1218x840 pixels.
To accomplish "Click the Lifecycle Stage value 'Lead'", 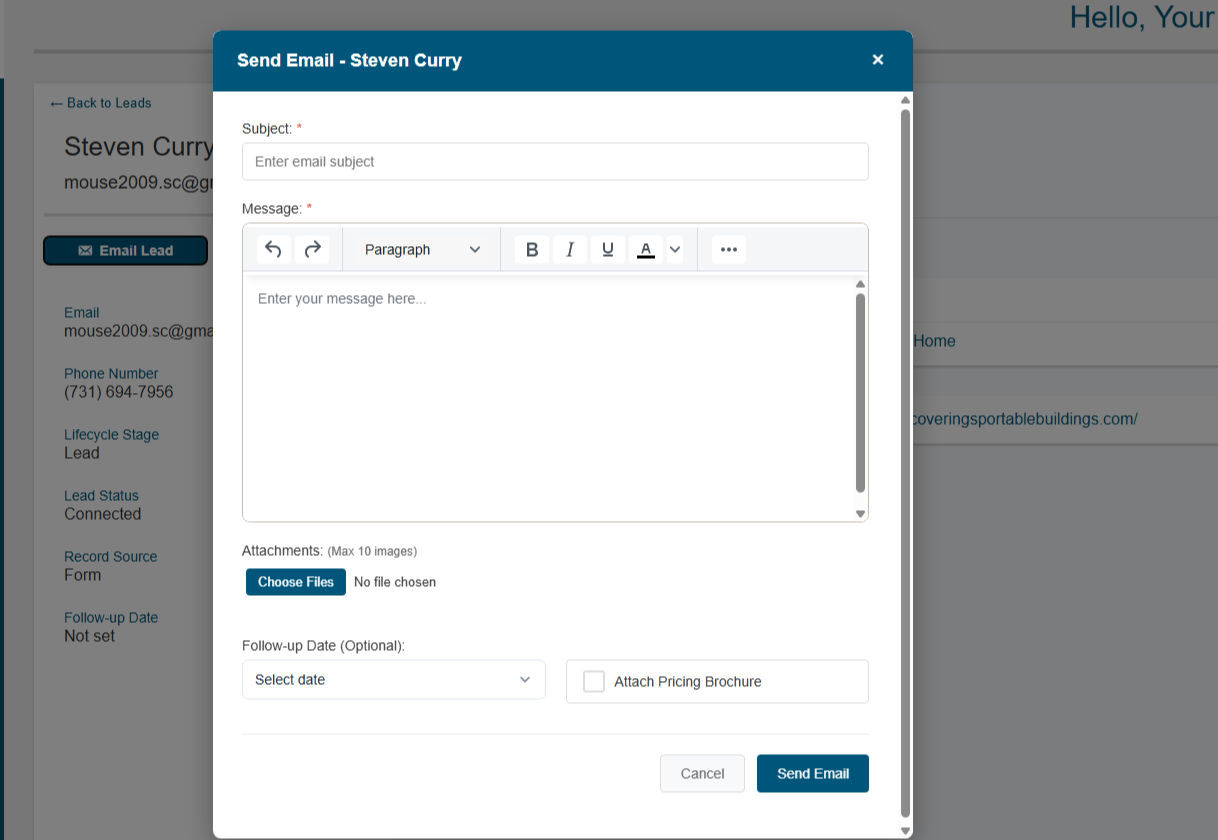I will point(82,453).
